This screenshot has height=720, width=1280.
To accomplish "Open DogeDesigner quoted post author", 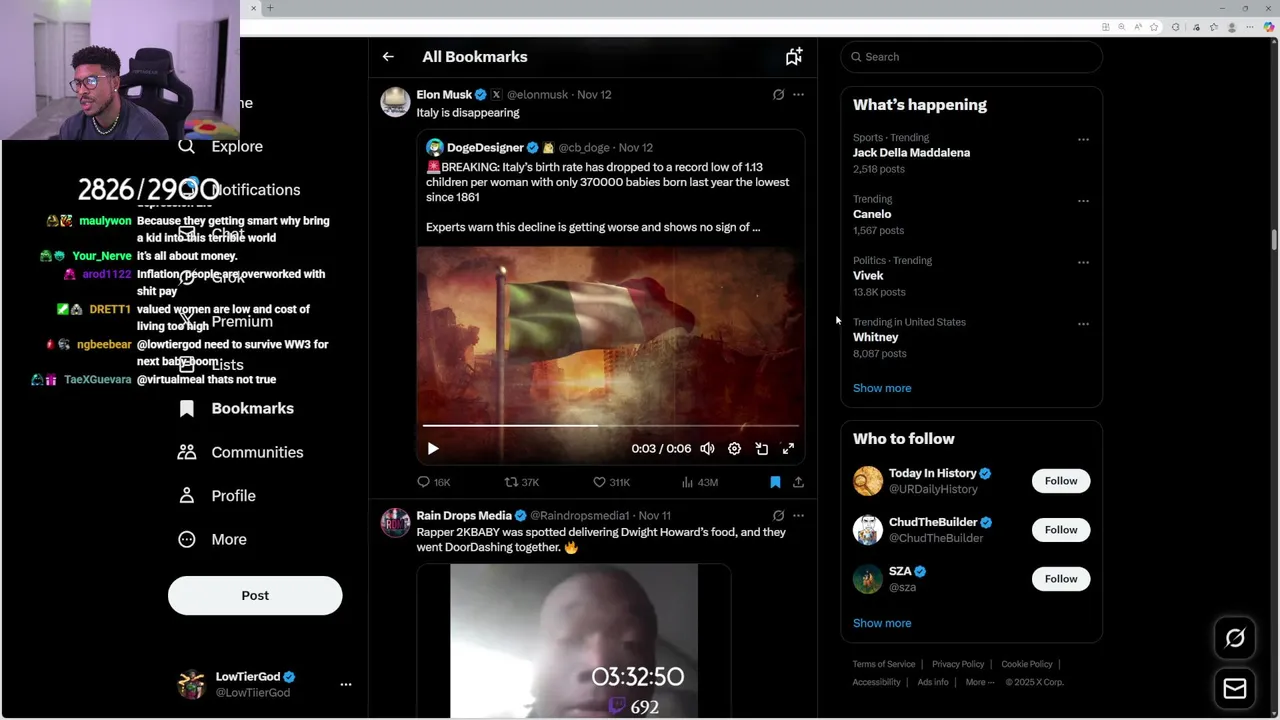I will click(485, 147).
